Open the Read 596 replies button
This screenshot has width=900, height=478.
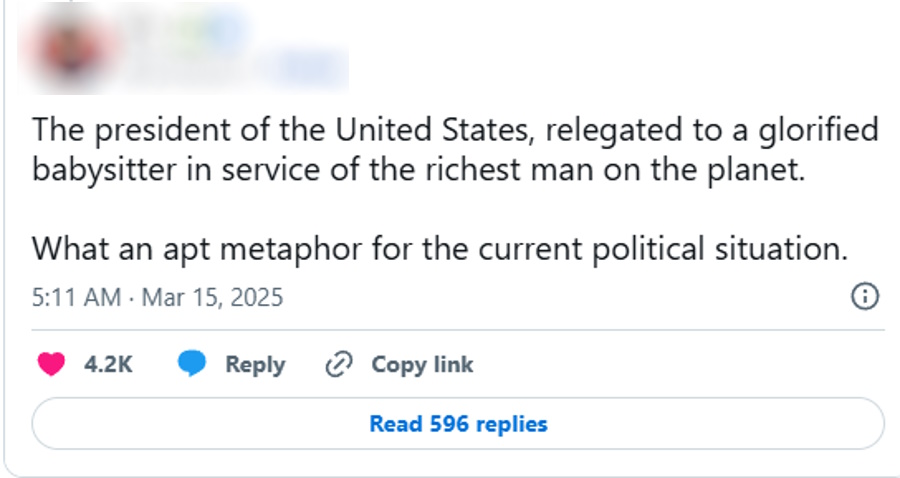coord(458,423)
